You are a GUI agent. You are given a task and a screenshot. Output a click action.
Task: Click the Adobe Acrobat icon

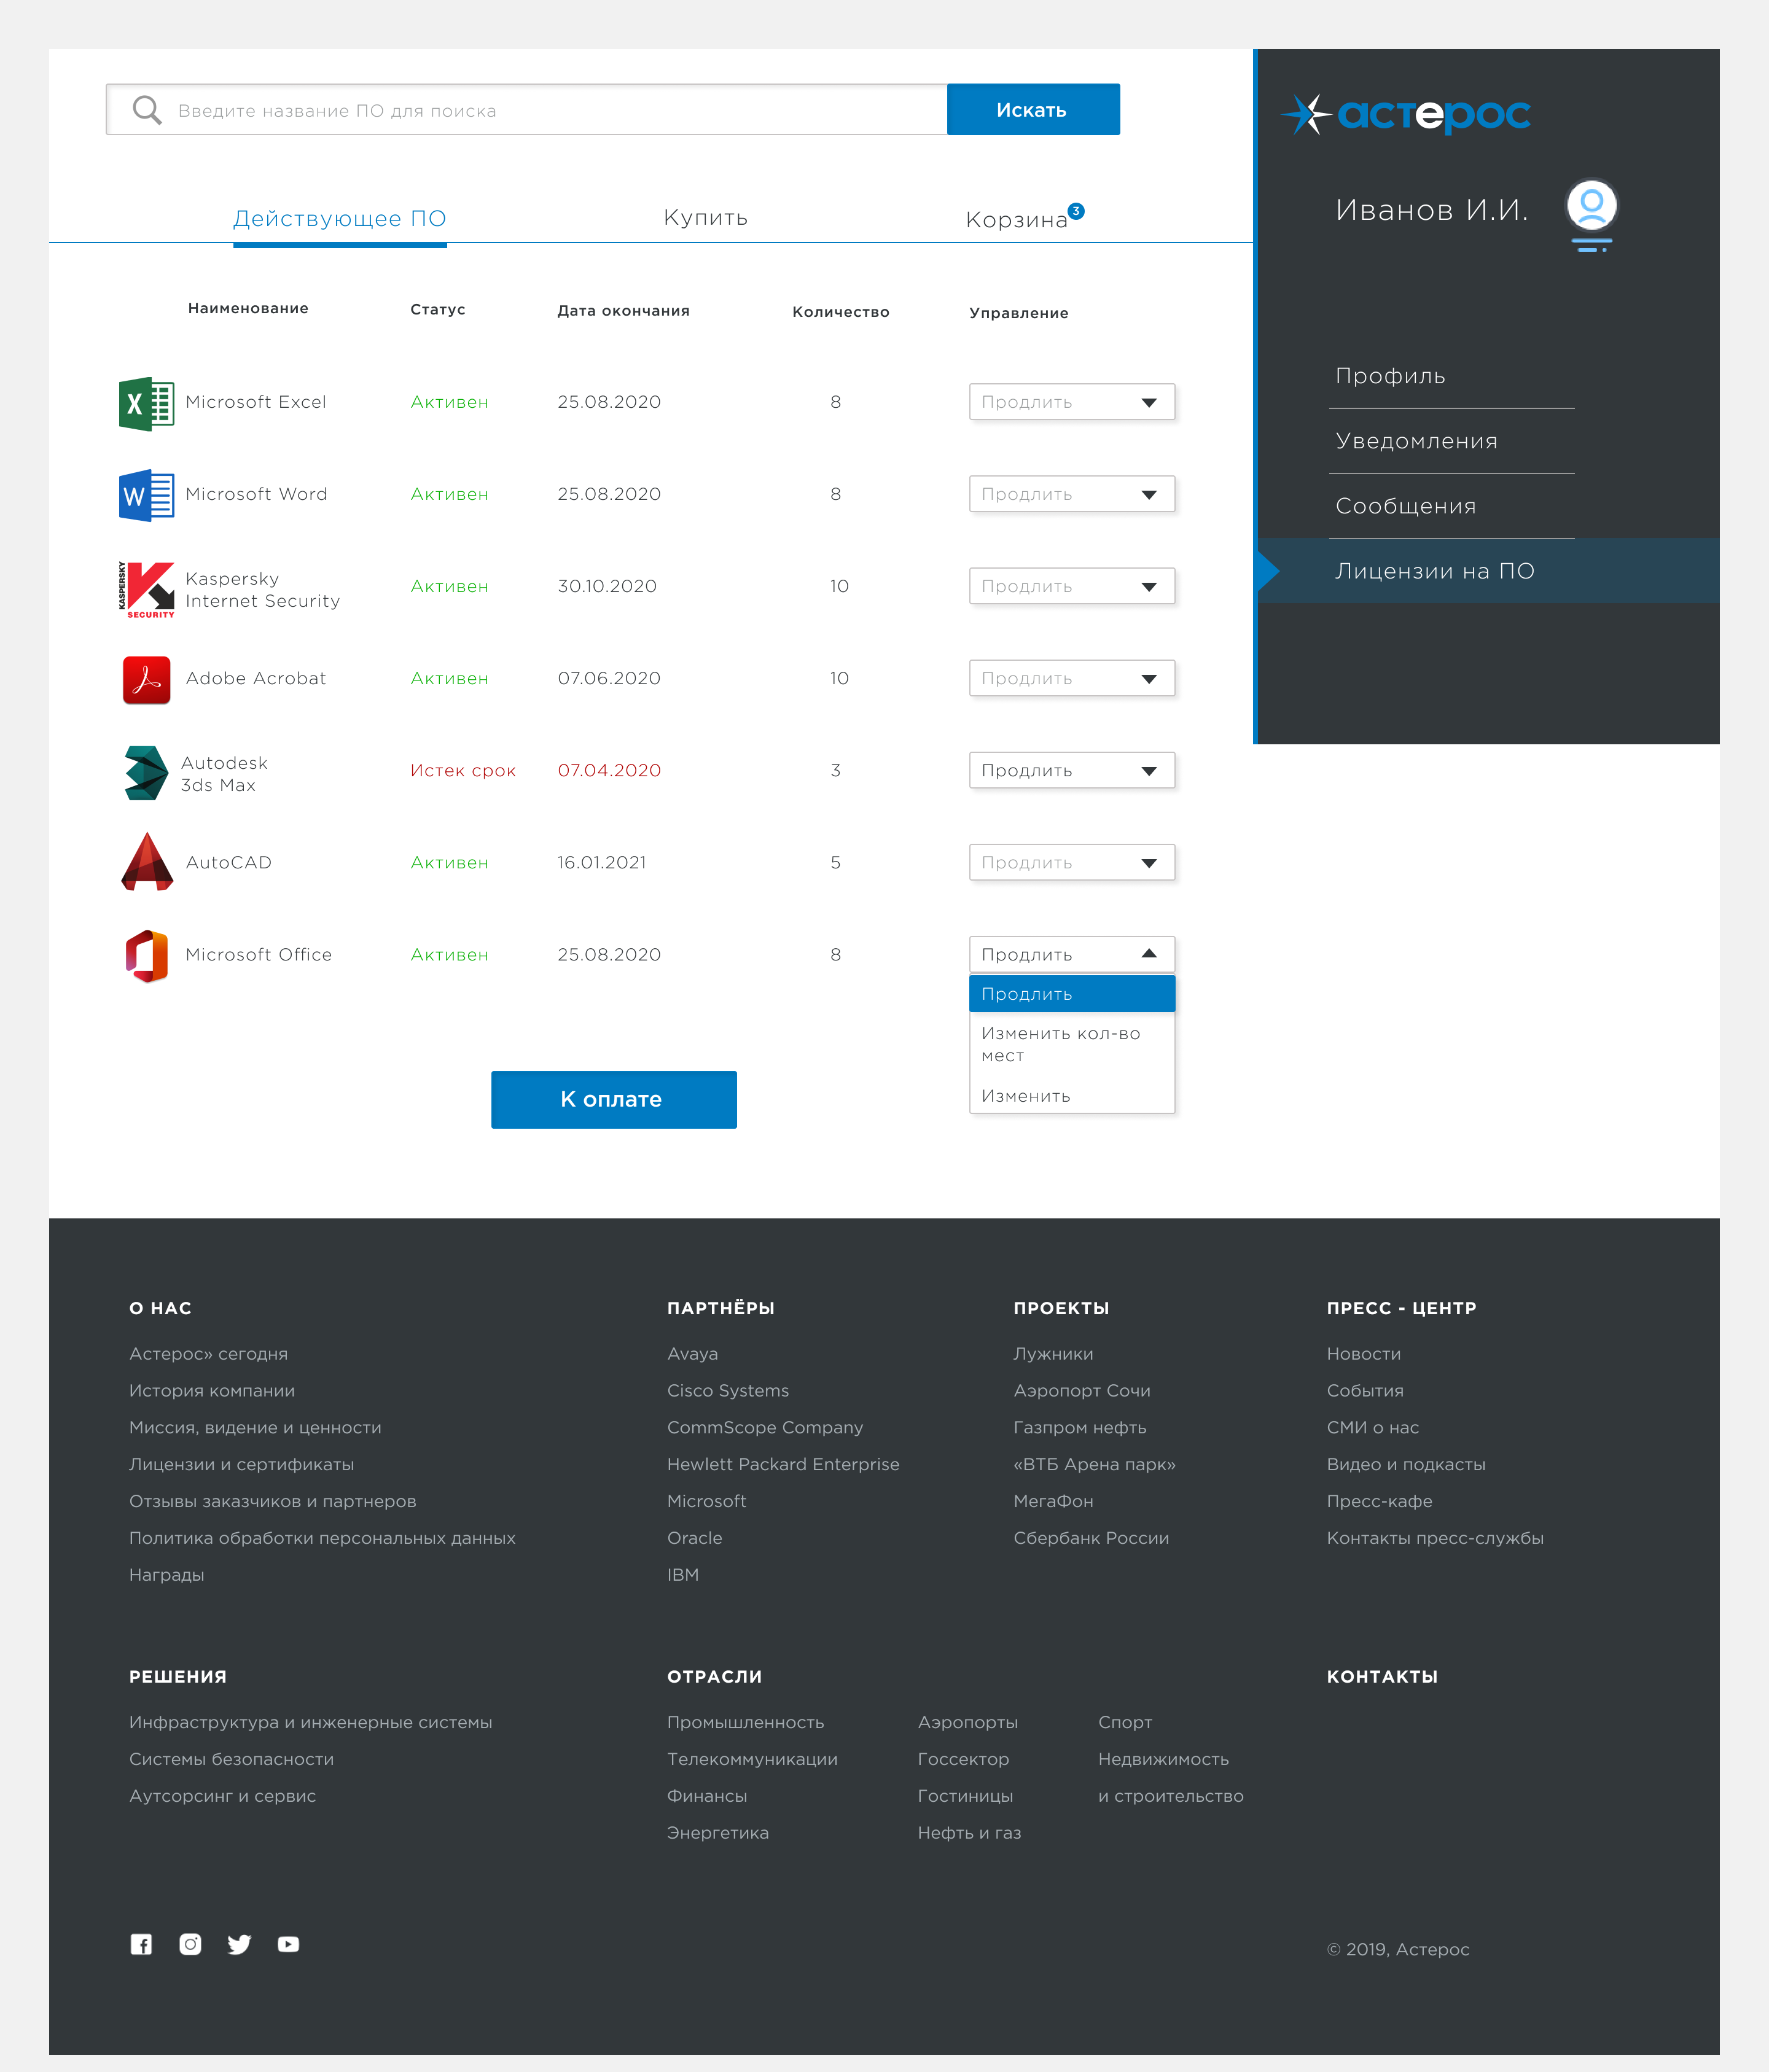(146, 680)
